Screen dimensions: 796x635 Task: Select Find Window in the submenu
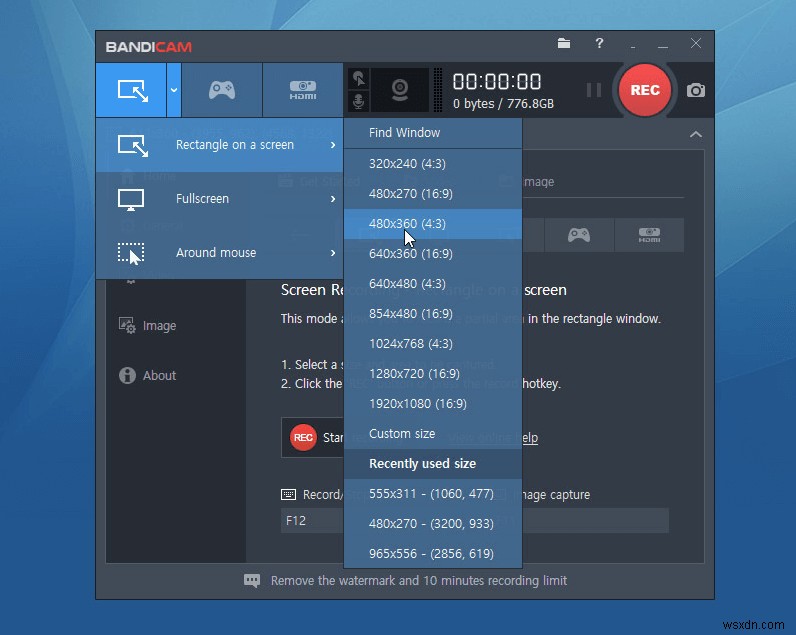tap(433, 133)
